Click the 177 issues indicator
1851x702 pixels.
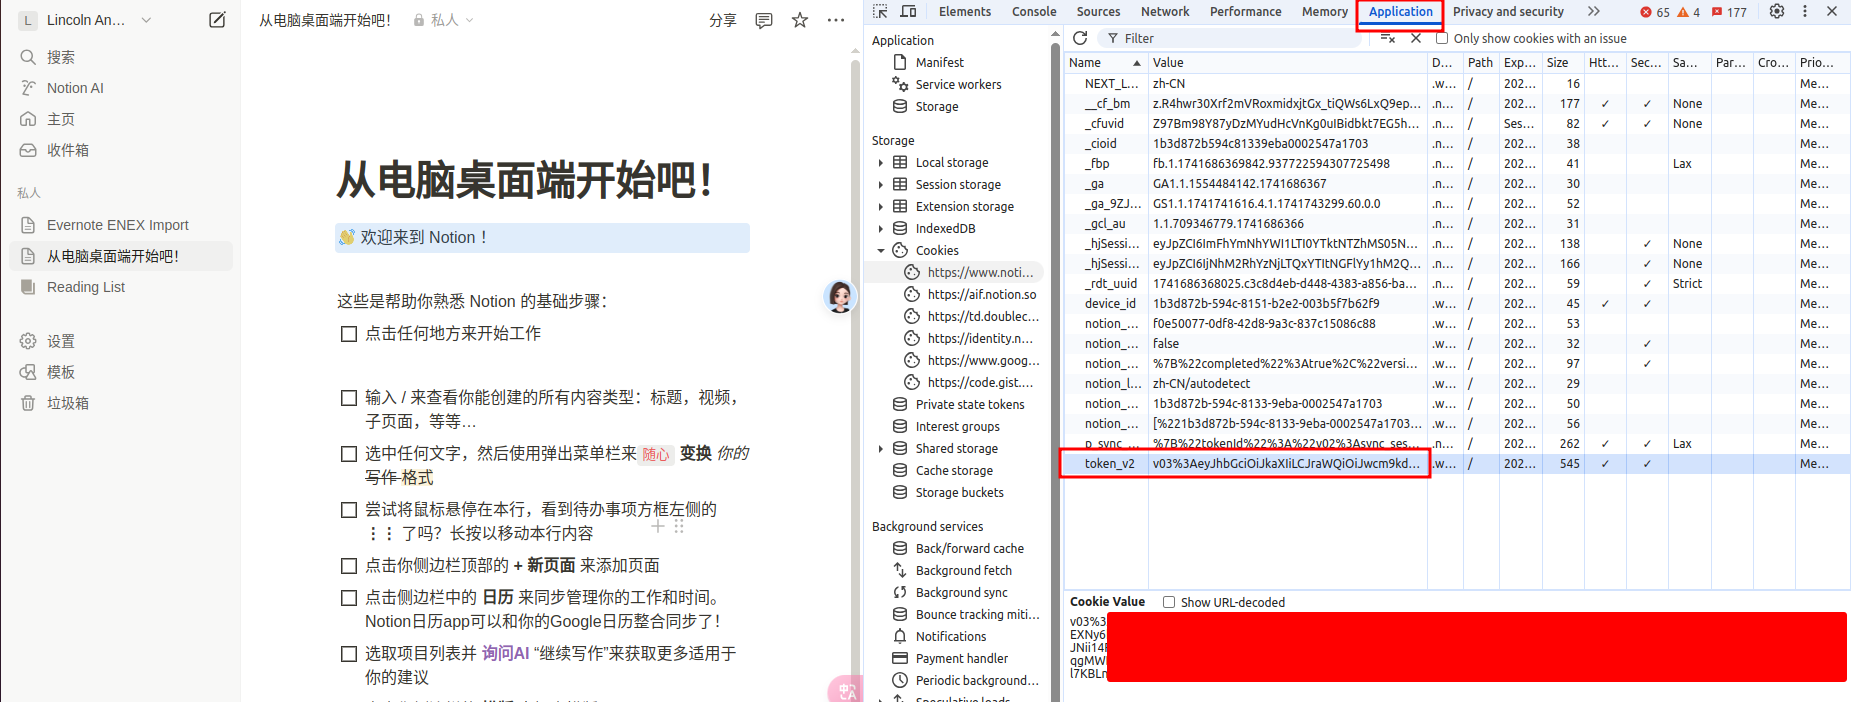click(x=1730, y=12)
